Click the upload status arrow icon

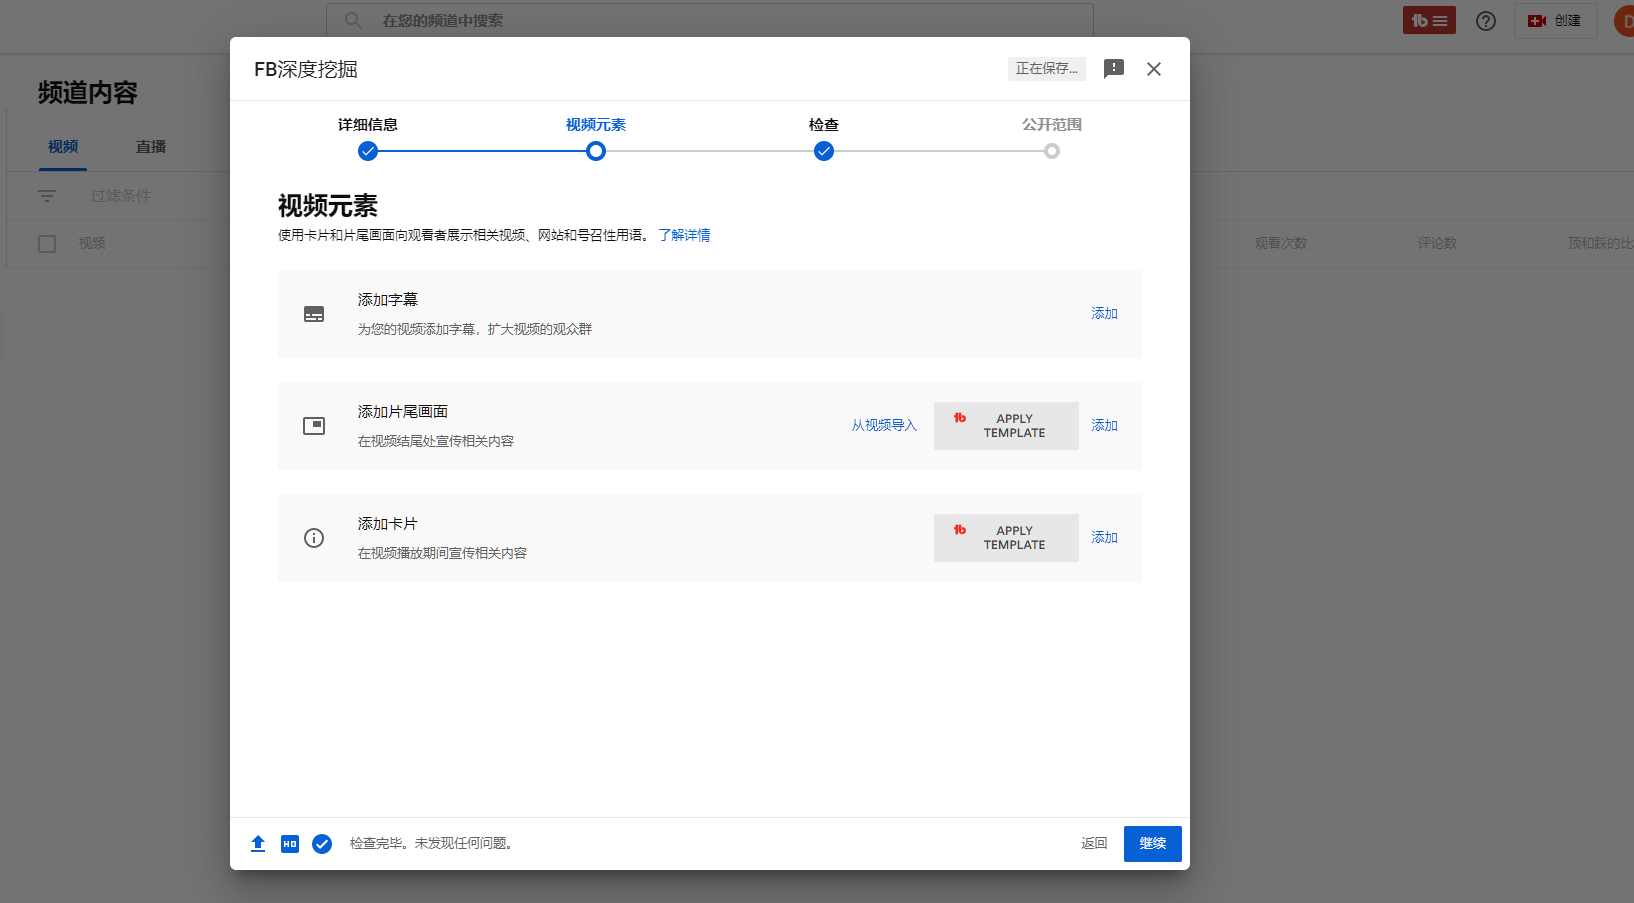pos(258,844)
